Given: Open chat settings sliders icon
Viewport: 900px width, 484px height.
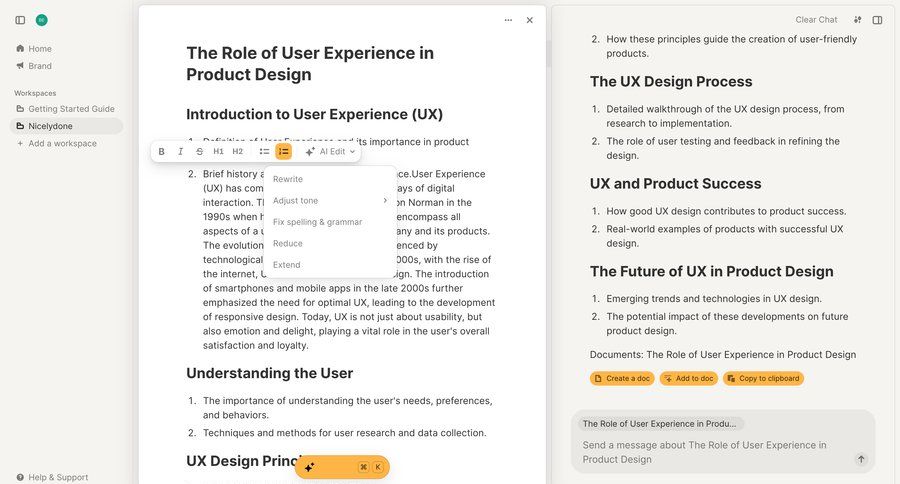Looking at the screenshot, I should (857, 20).
